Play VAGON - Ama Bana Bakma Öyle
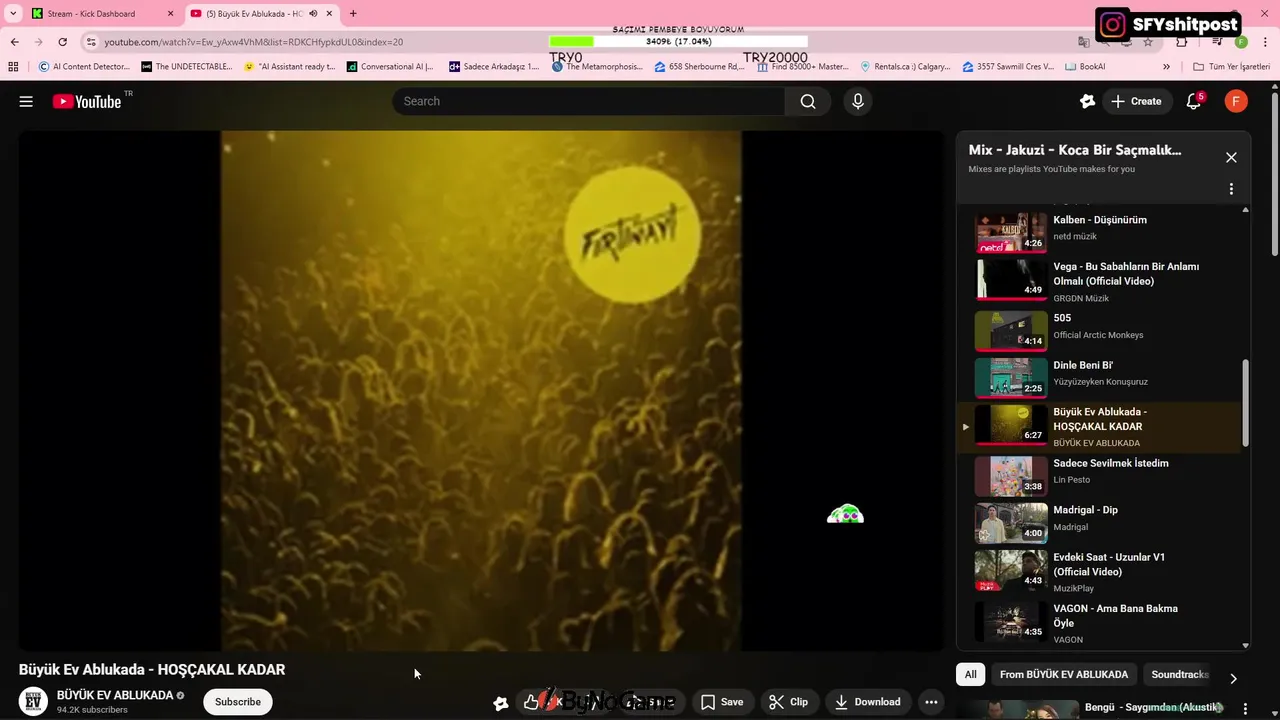Image resolution: width=1280 pixels, height=720 pixels. pos(1100,623)
